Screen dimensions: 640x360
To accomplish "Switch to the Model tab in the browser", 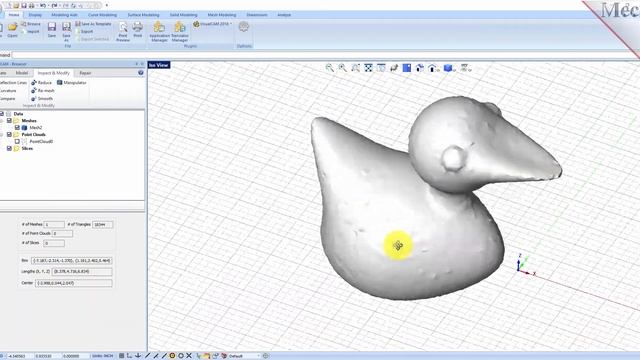I will pyautogui.click(x=22, y=73).
